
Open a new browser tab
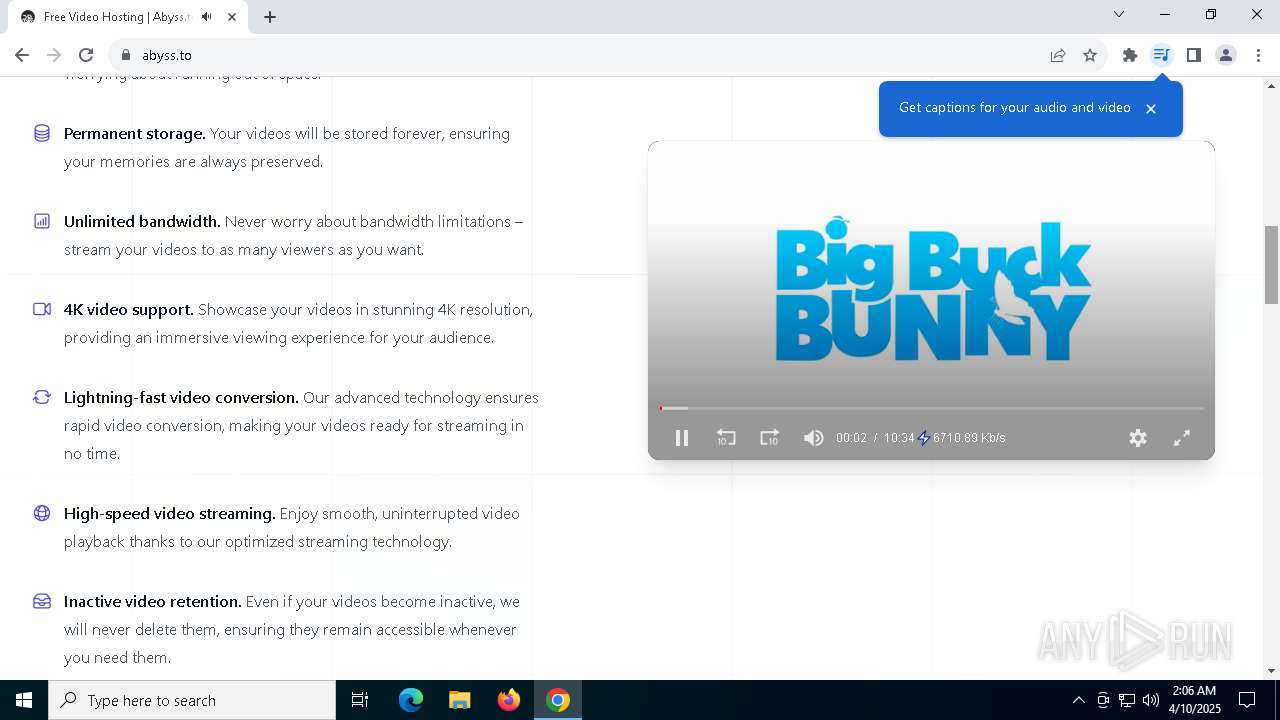[x=270, y=17]
